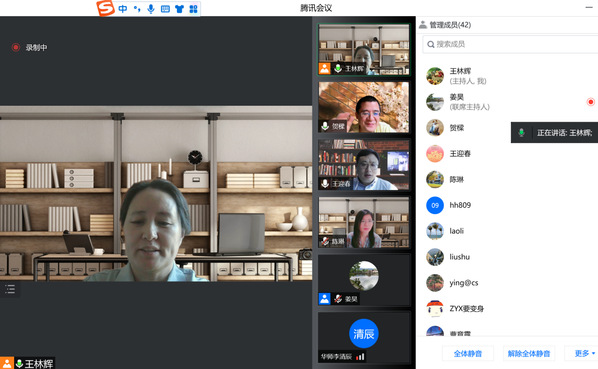This screenshot has height=369, width=598.
Task: Click 姜昊's muted microphone icon in thumbnail
Action: point(338,298)
